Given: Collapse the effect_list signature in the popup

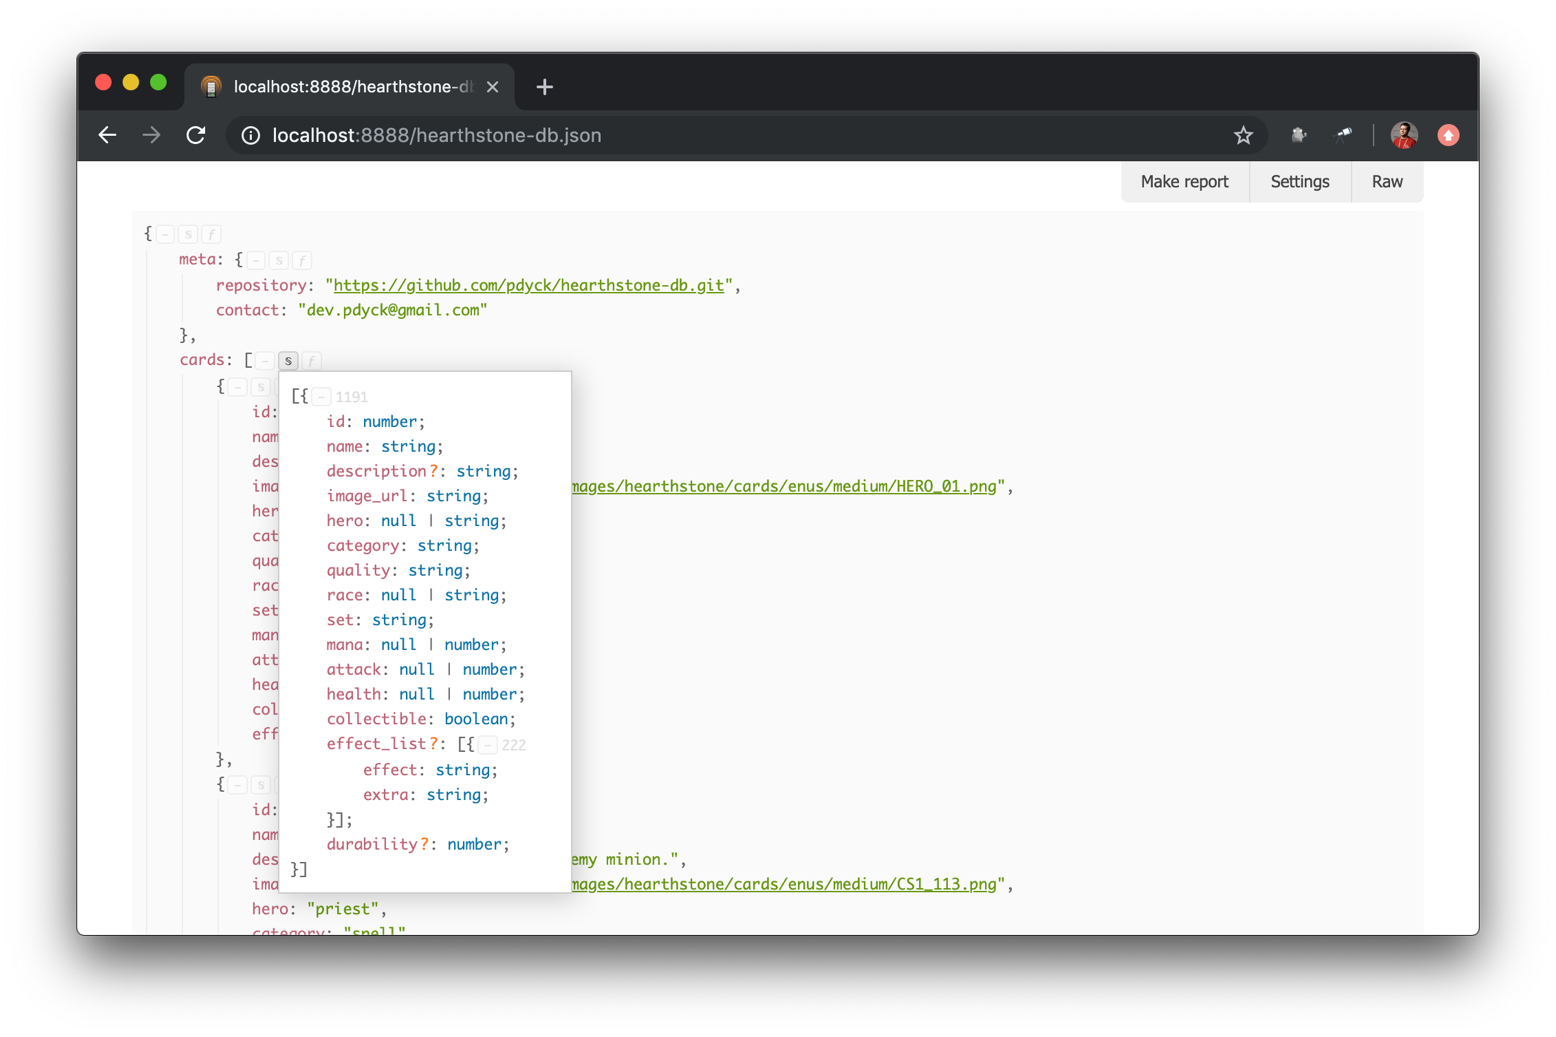Looking at the screenshot, I should (487, 745).
